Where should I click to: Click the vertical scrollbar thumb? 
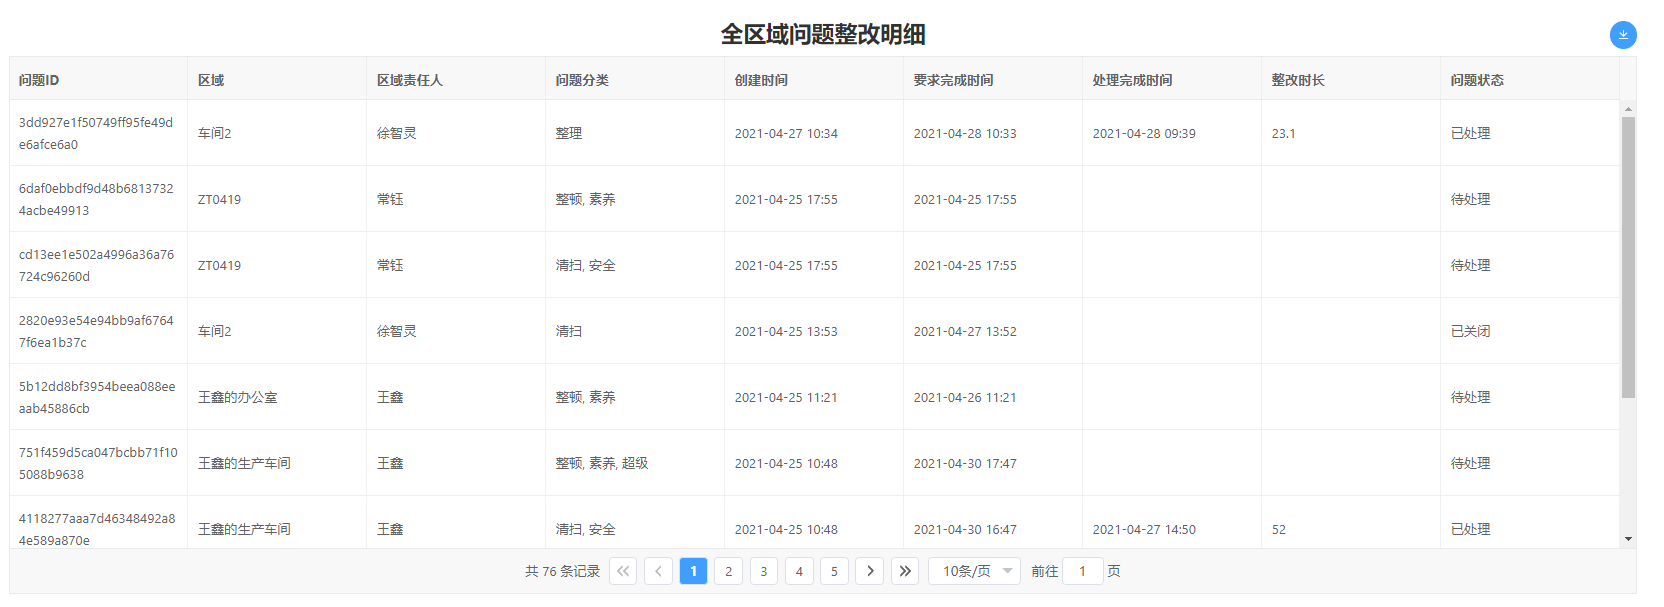[1628, 257]
